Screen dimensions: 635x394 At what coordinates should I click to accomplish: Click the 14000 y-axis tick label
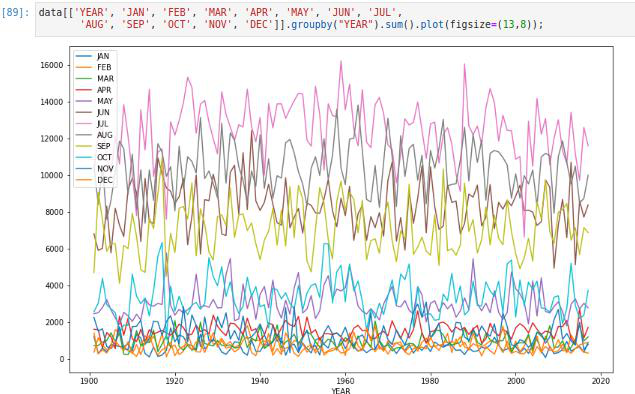(x=52, y=102)
